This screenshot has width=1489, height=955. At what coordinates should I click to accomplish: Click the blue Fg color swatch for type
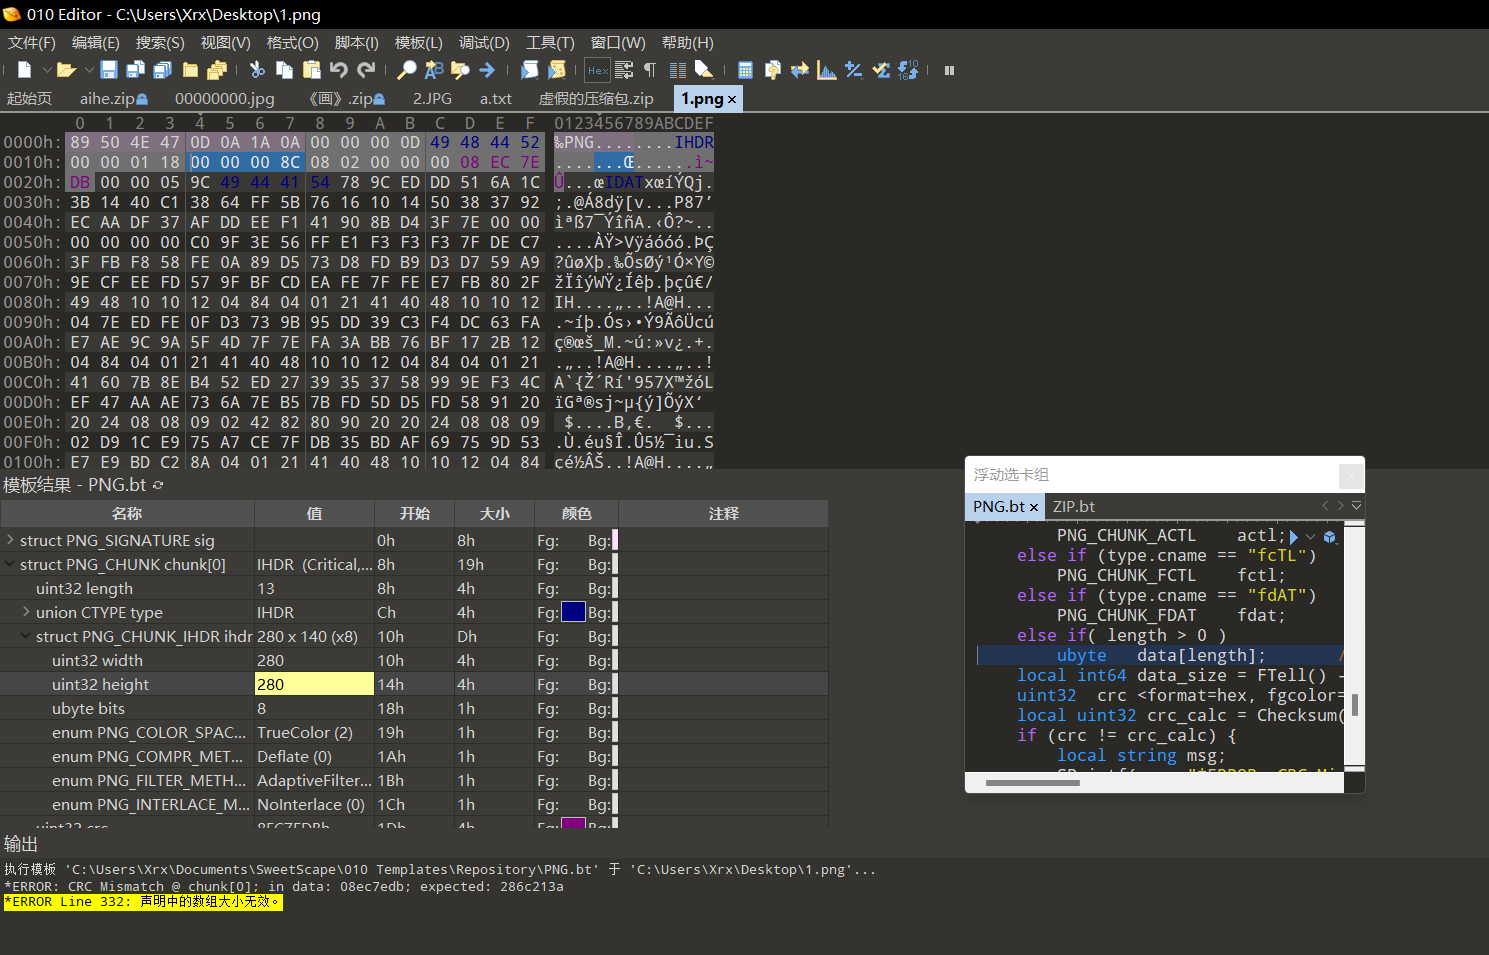click(x=573, y=612)
